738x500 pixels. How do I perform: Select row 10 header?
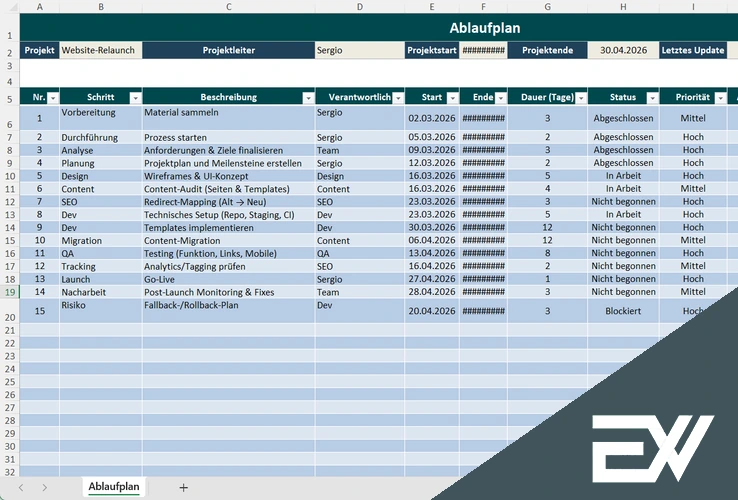tap(9, 175)
